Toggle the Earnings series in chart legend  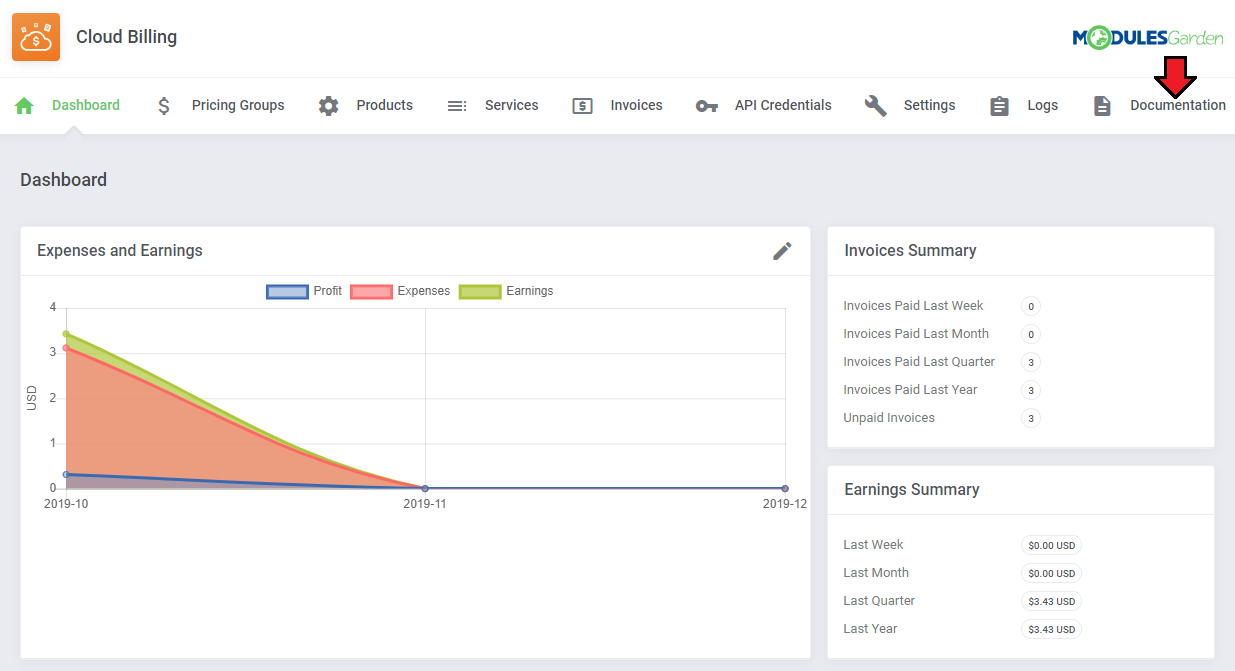(x=530, y=291)
